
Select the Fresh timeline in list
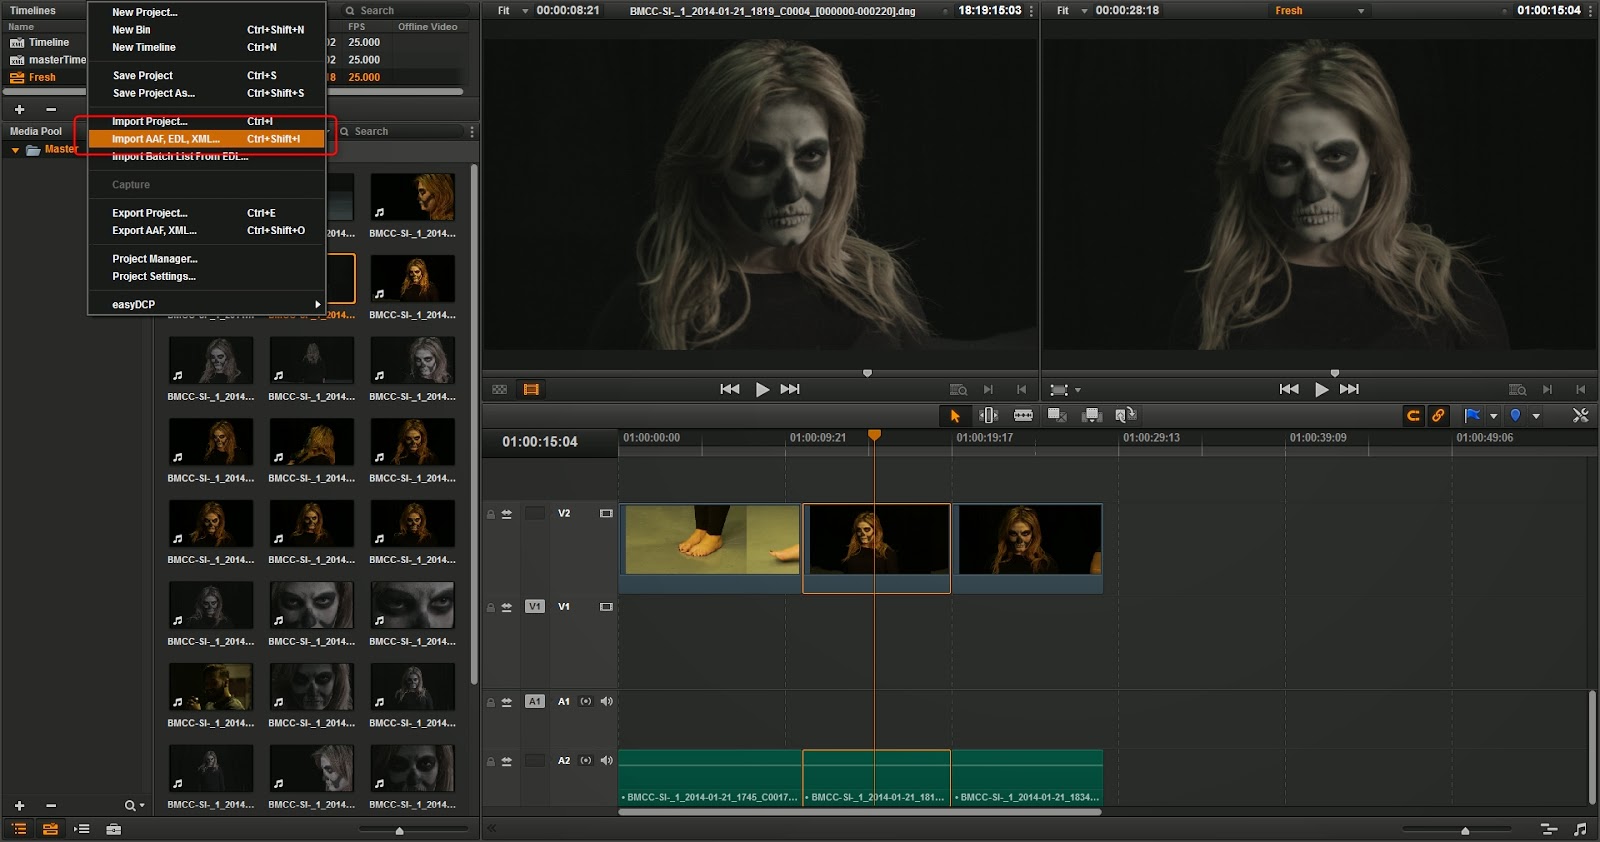coord(42,77)
